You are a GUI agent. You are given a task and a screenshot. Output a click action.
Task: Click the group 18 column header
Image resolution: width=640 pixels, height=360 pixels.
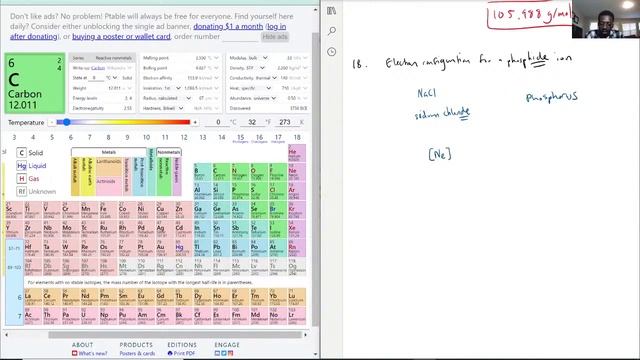click(x=297, y=137)
